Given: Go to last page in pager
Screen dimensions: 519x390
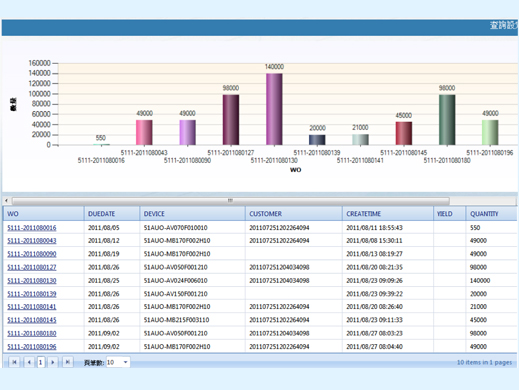Looking at the screenshot, I should click(67, 362).
